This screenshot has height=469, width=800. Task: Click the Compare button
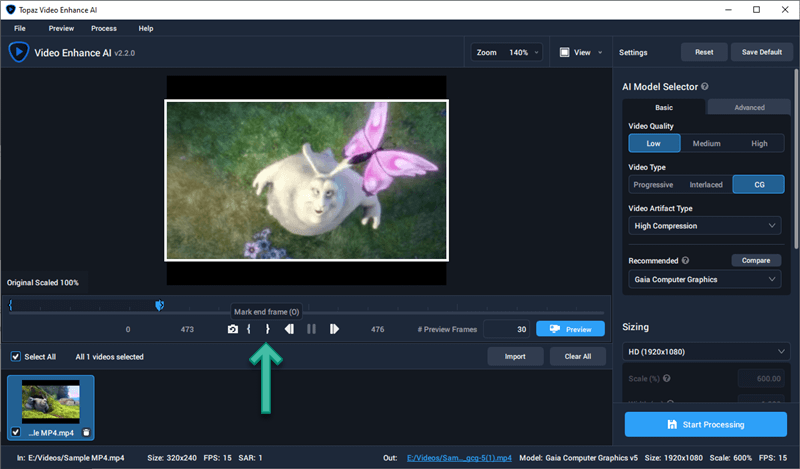tap(756, 260)
